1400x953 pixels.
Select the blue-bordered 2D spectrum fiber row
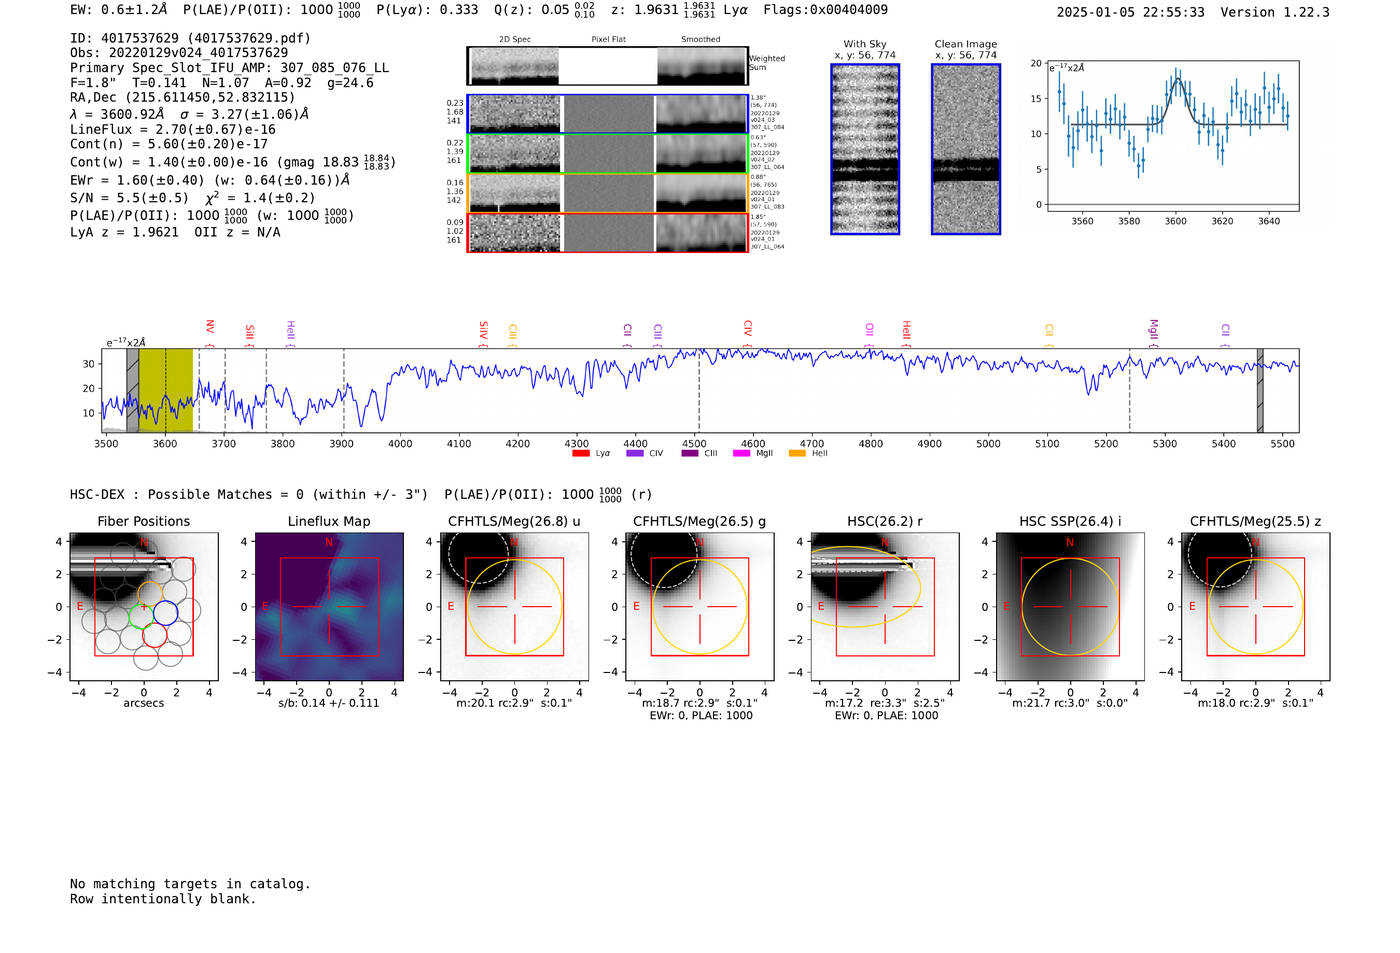[607, 114]
